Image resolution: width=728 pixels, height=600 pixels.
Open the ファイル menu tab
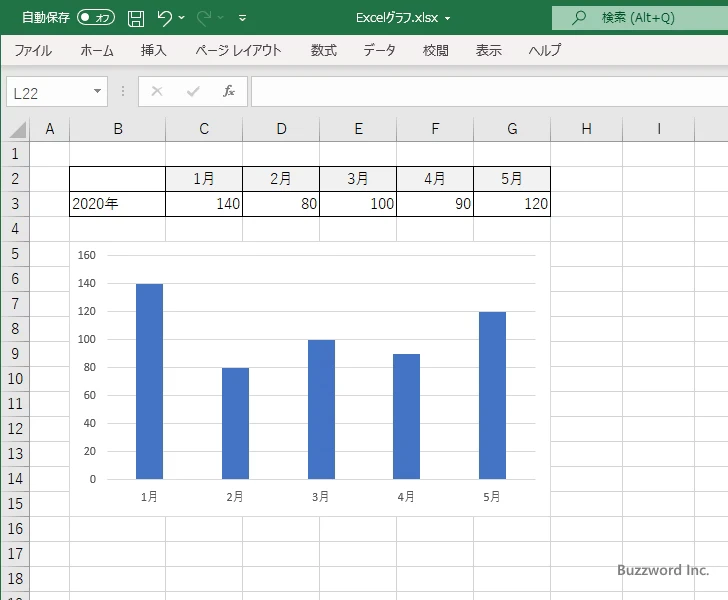33,50
